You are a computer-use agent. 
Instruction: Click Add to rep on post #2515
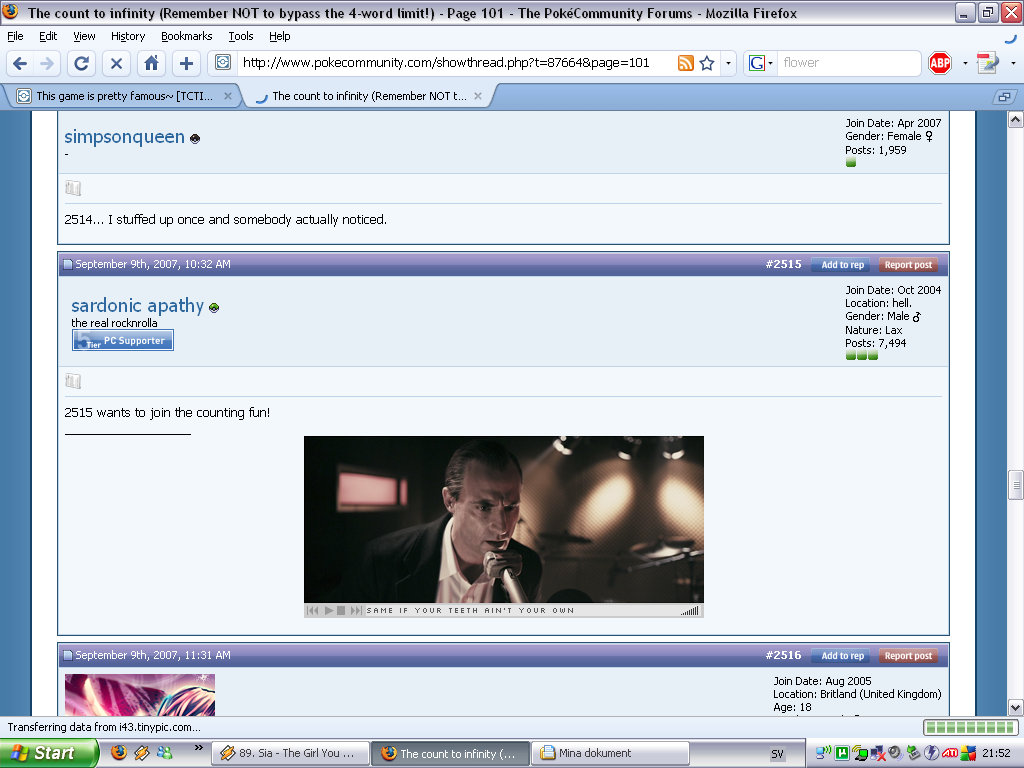tap(840, 264)
